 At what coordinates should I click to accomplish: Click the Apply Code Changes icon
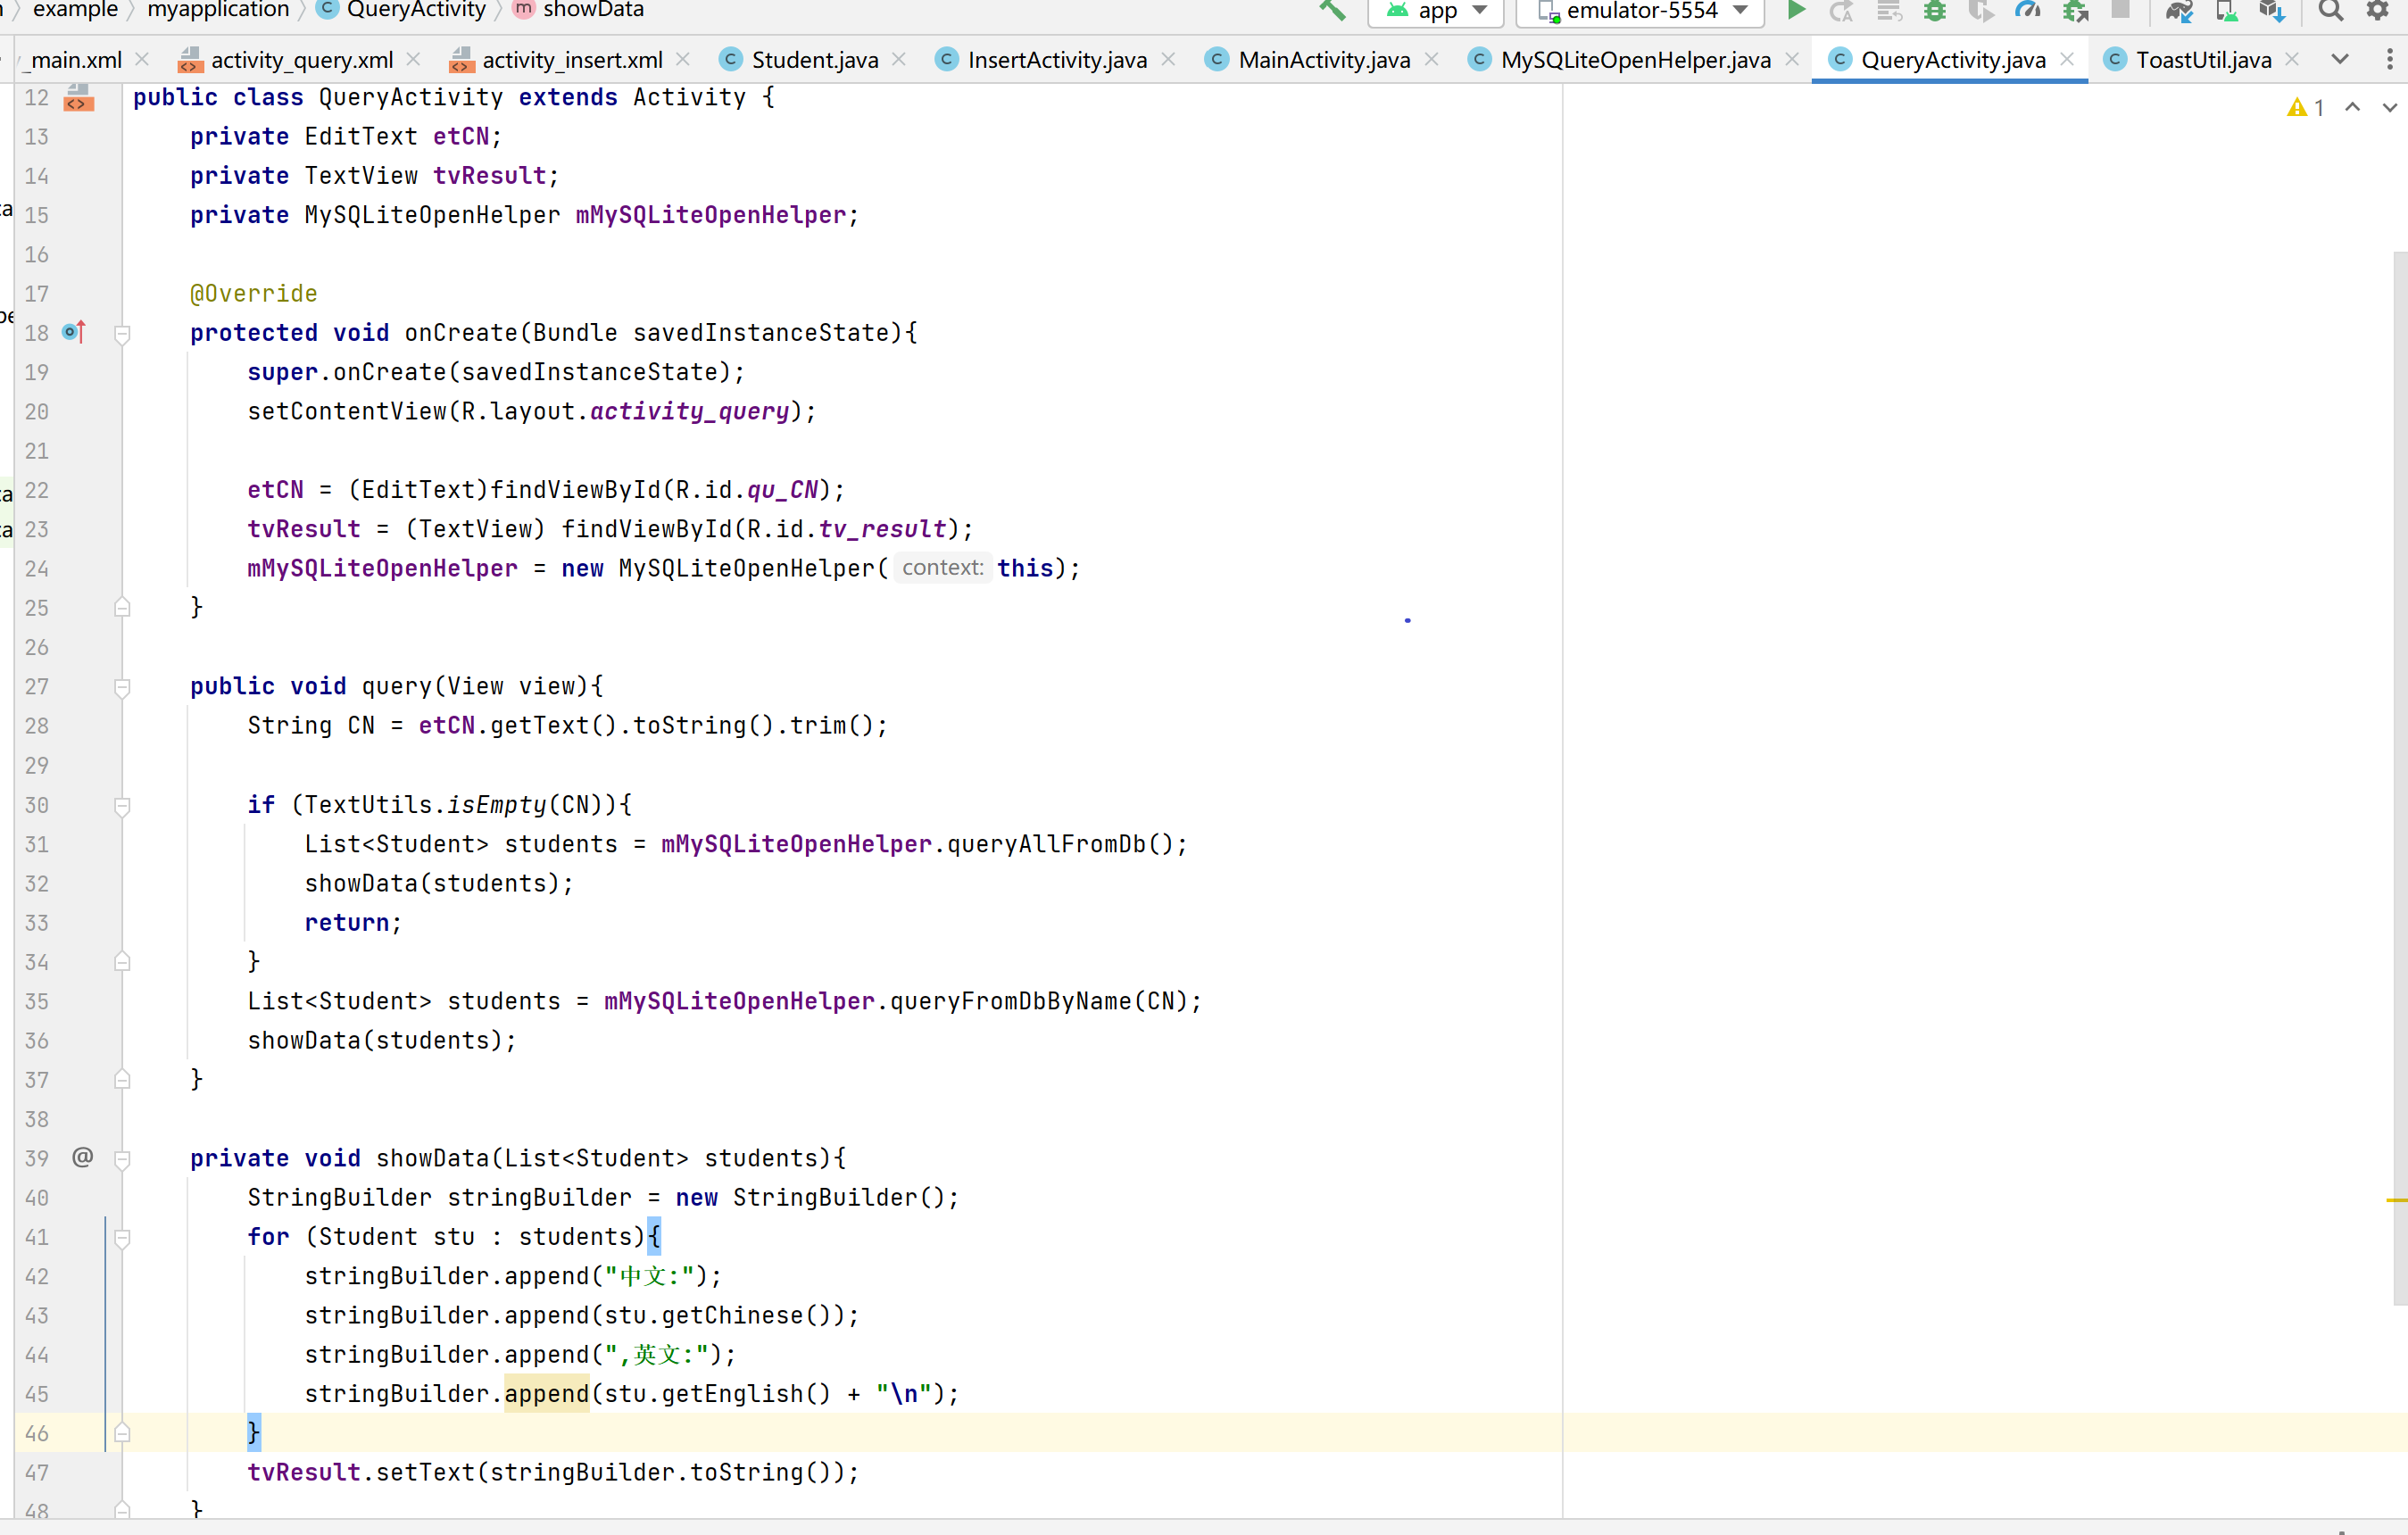[x=1888, y=11]
